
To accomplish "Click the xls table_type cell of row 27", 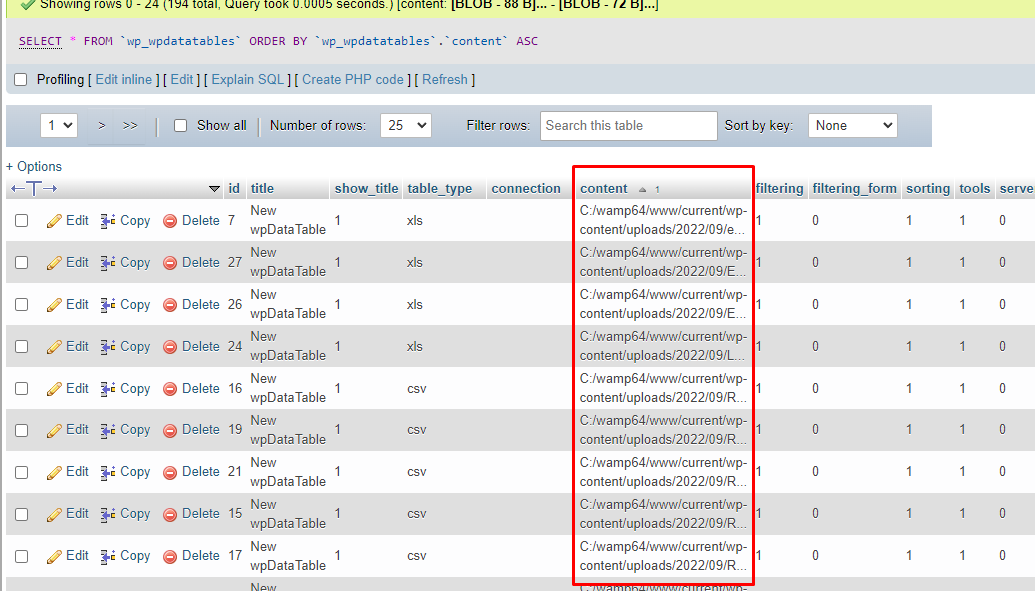I will pyautogui.click(x=415, y=263).
